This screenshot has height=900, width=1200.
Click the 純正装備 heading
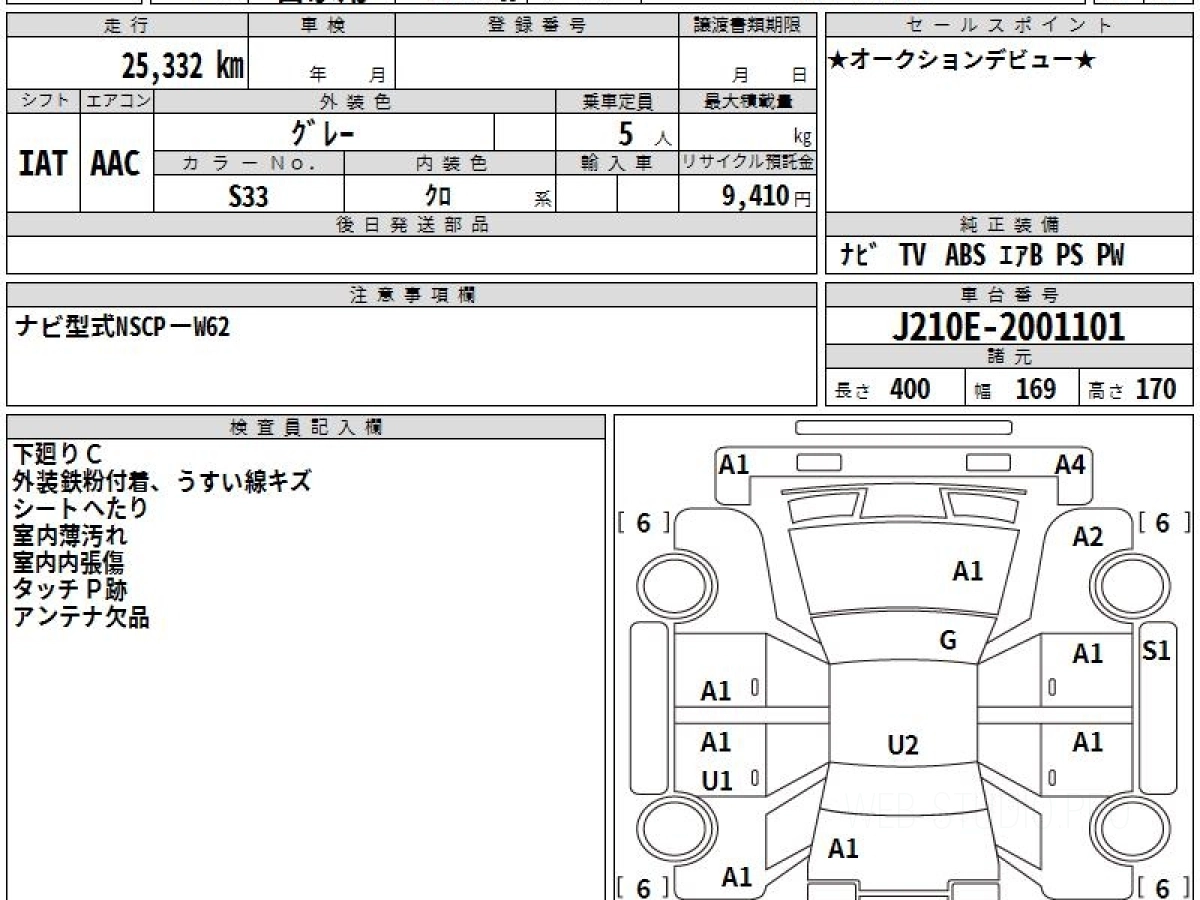click(1009, 225)
